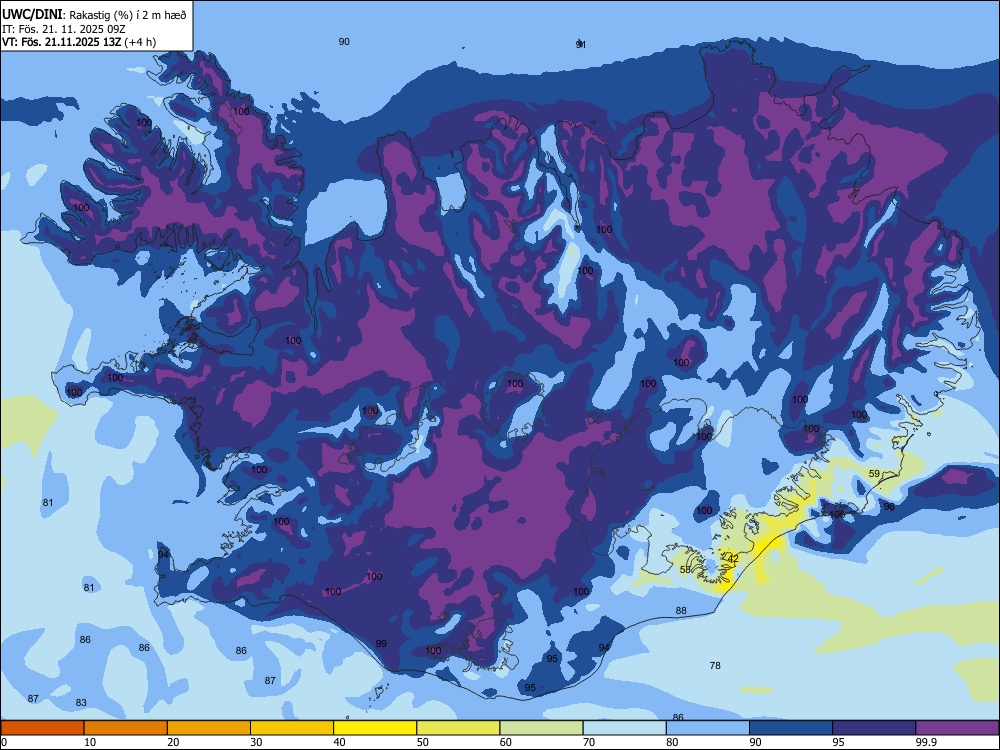Click the legend tick label '50'
This screenshot has height=750, width=1000.
point(423,742)
